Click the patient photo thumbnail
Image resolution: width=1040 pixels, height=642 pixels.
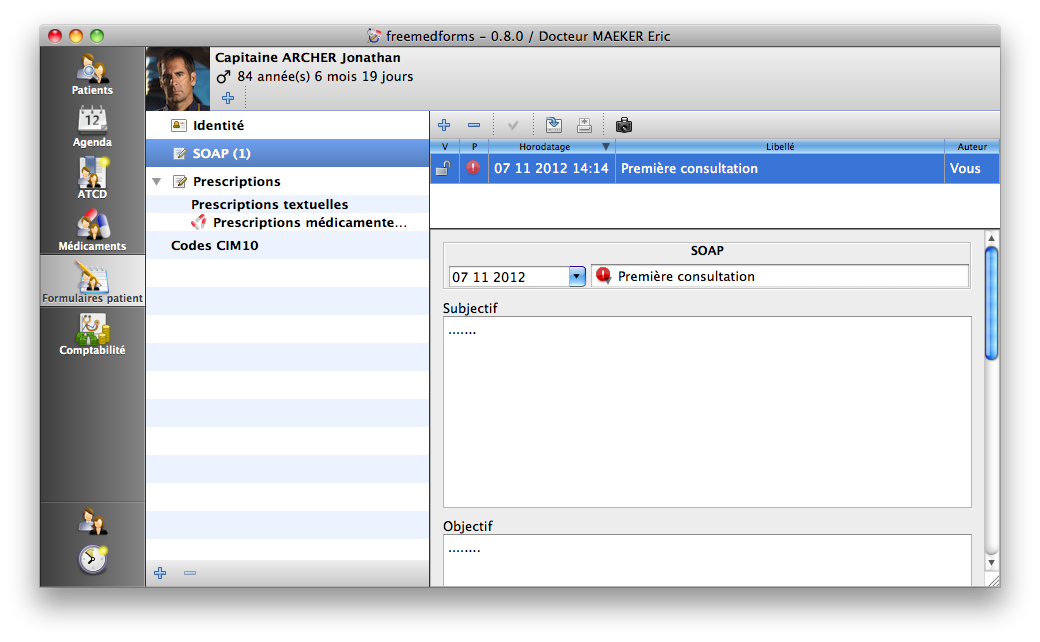click(178, 78)
